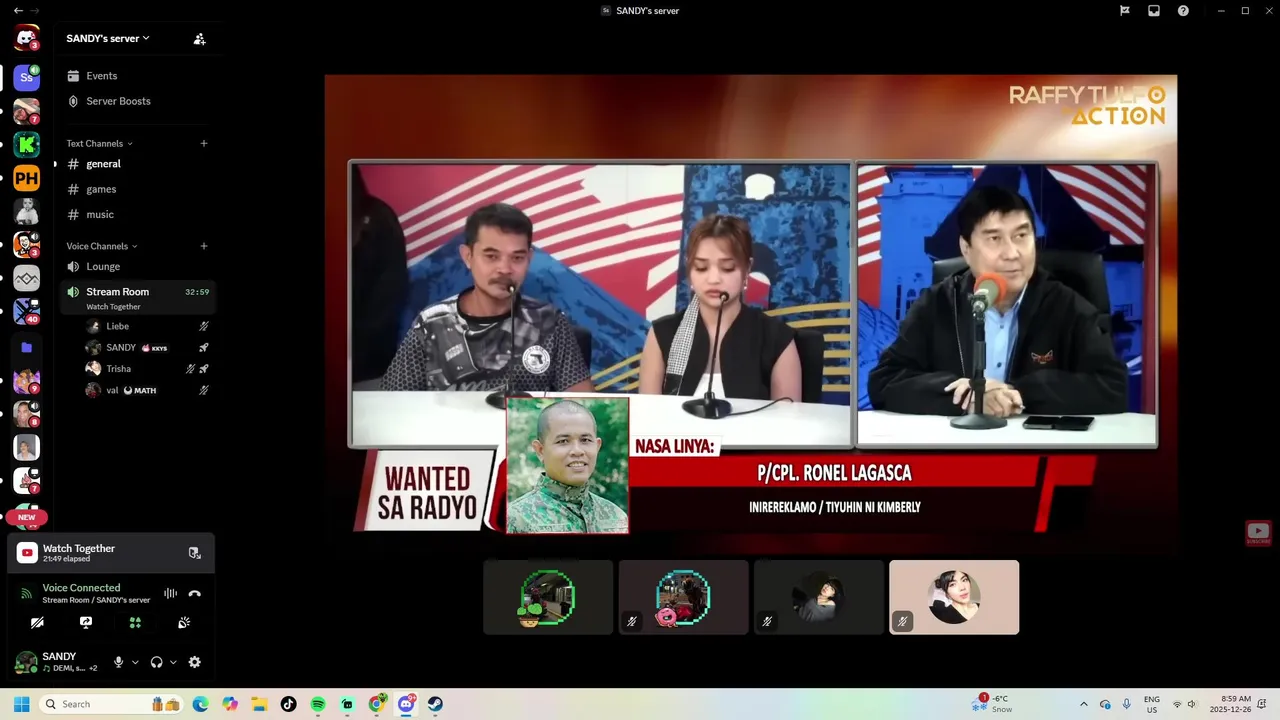Open microphone input options dropdown
The image size is (1280, 720).
tap(135, 662)
